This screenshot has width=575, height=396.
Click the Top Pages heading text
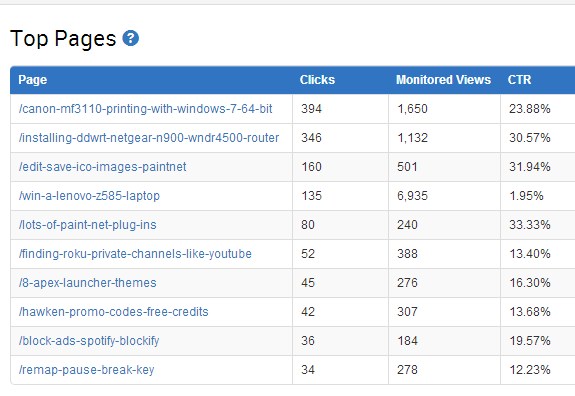(x=63, y=38)
